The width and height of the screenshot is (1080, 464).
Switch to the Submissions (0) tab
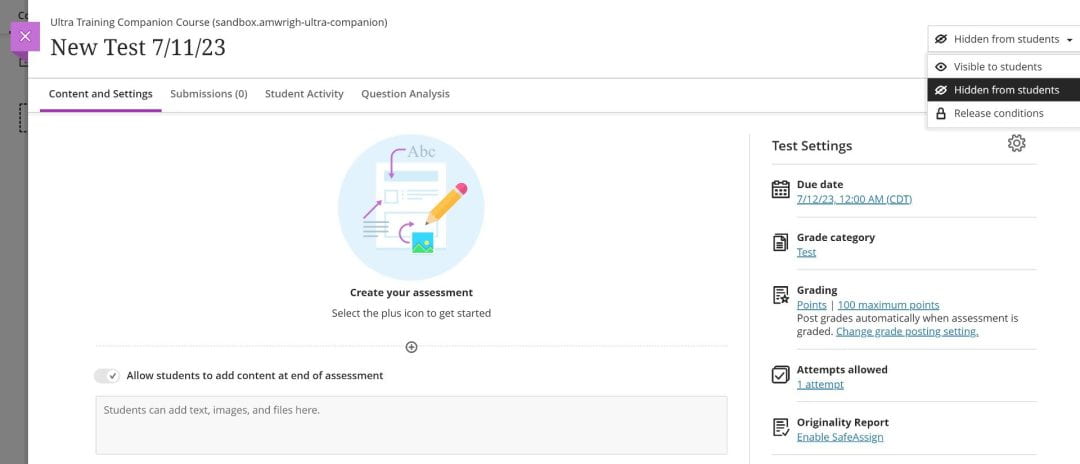(x=208, y=94)
